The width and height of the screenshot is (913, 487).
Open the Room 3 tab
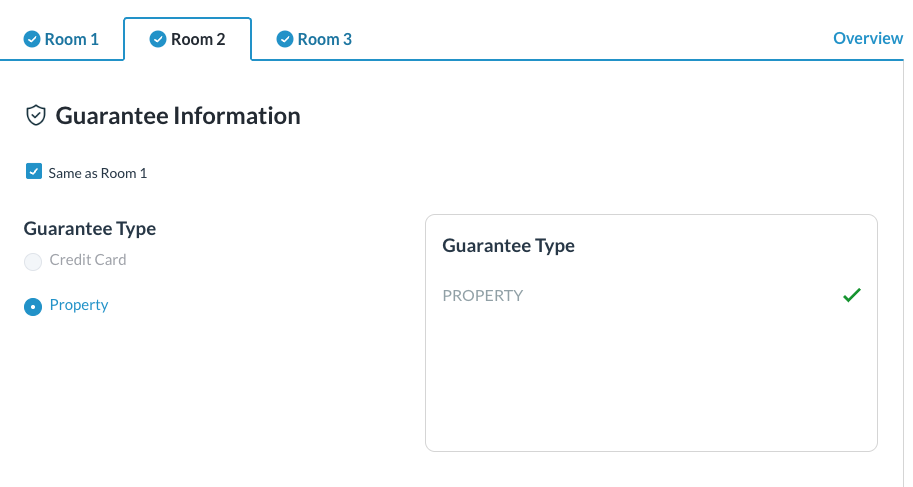pyautogui.click(x=324, y=40)
